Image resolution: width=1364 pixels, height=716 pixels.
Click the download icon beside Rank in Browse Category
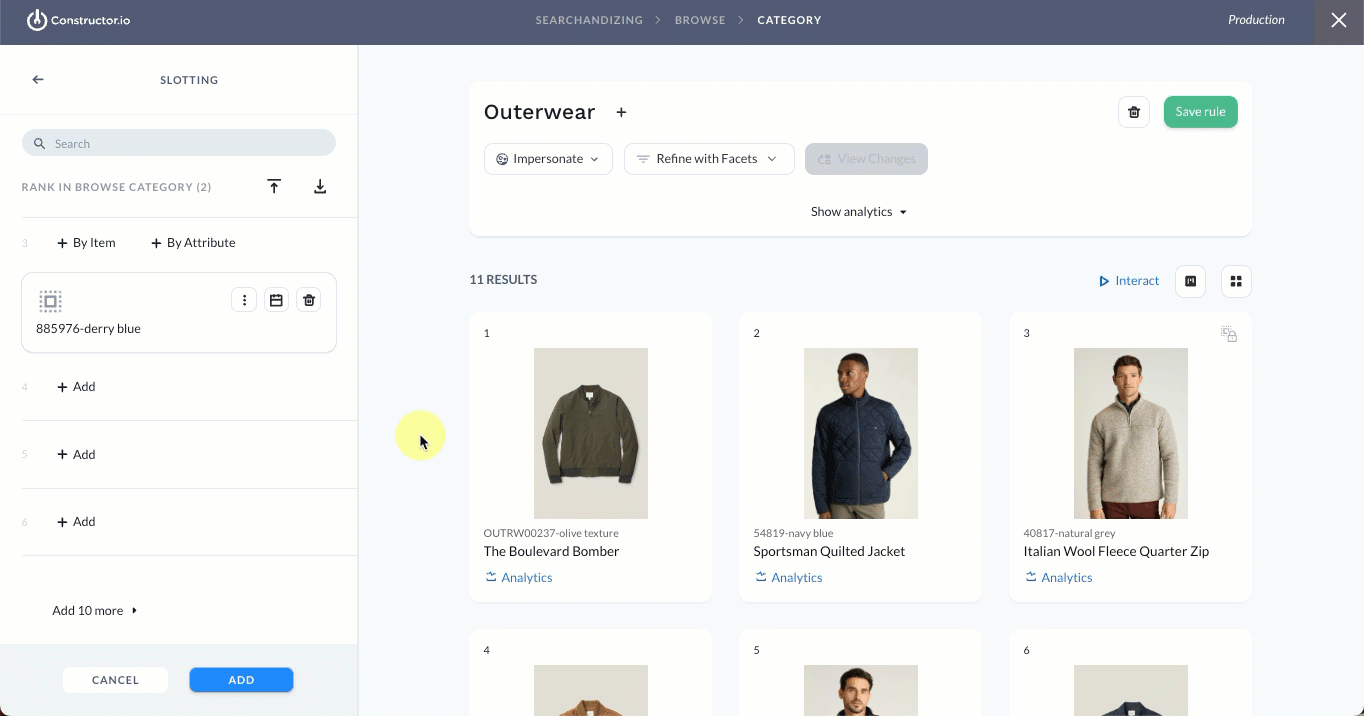click(320, 187)
